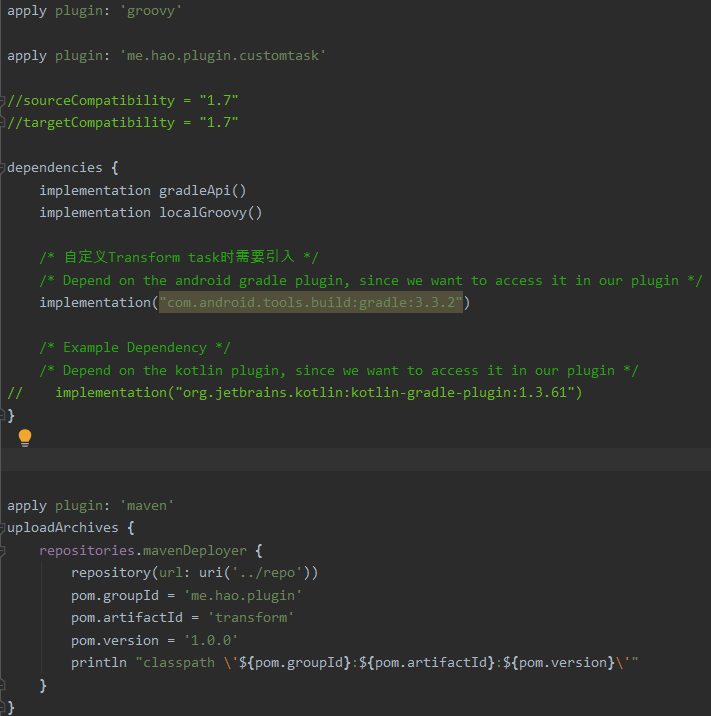Click the android gradle plugin comment
The width and height of the screenshot is (711, 716).
point(371,280)
